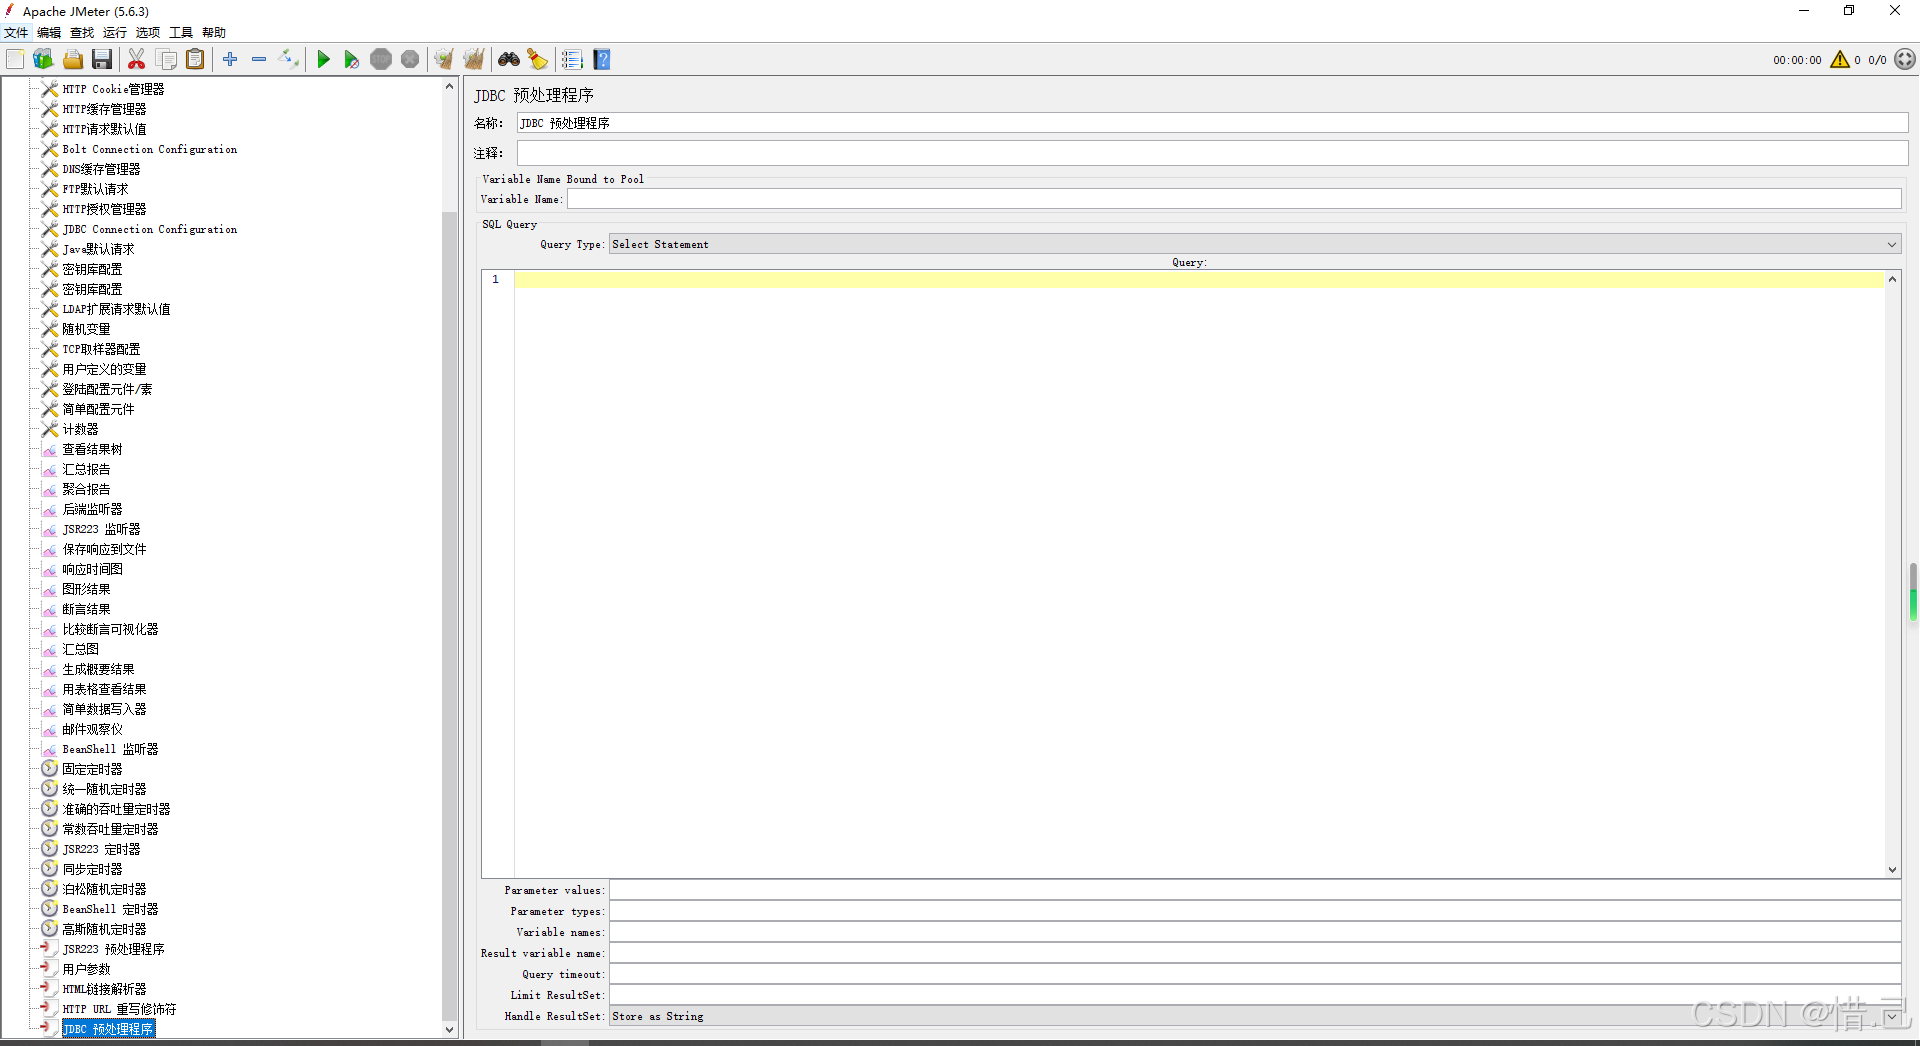The height and width of the screenshot is (1046, 1920).
Task: Click the tree panel scroll-down arrow
Action: (449, 1029)
